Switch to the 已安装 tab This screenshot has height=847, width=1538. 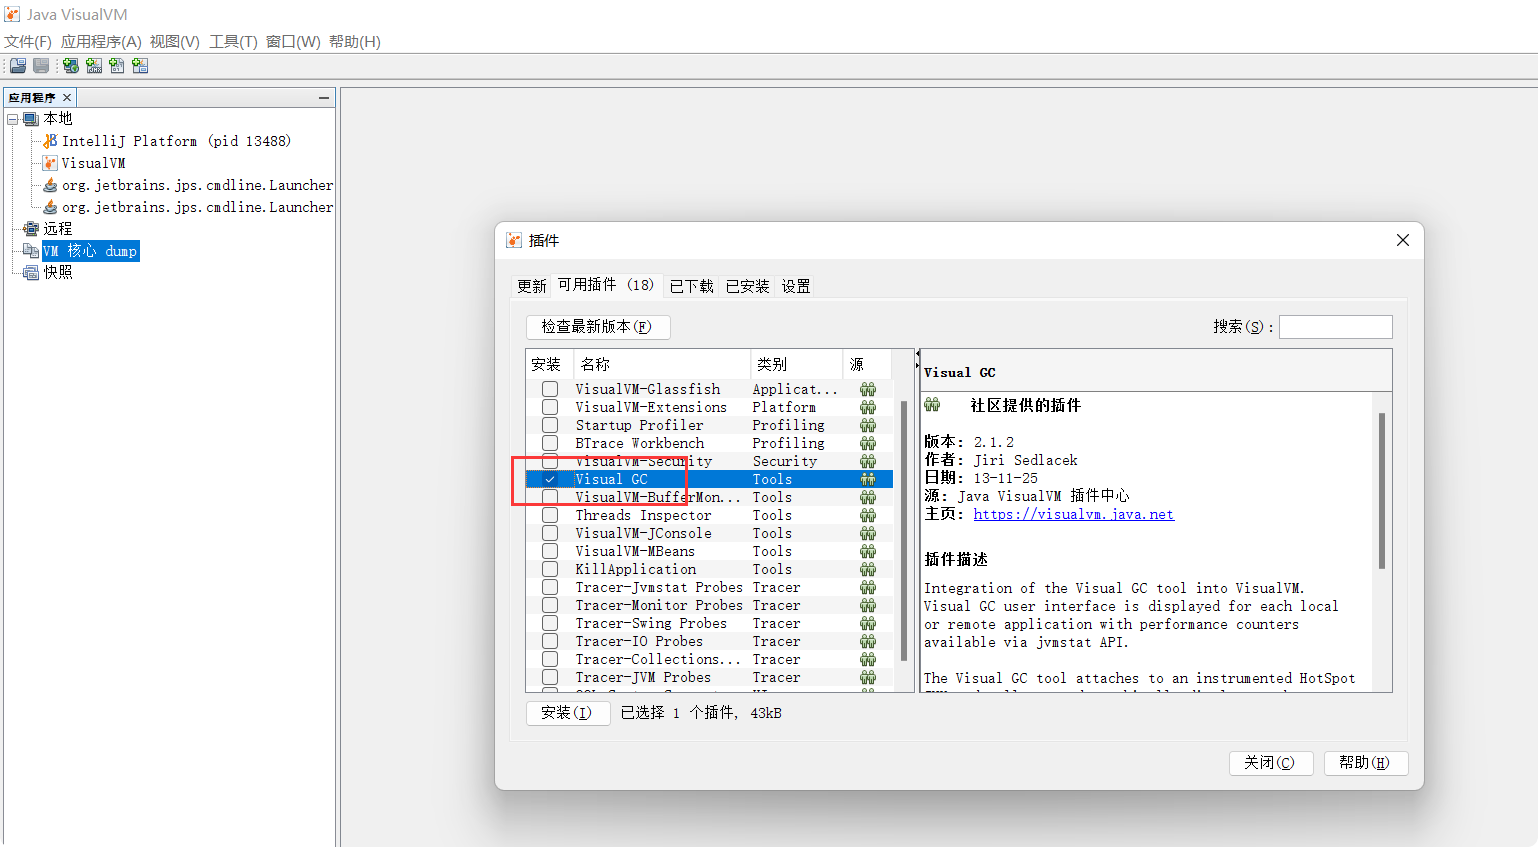coord(748,286)
